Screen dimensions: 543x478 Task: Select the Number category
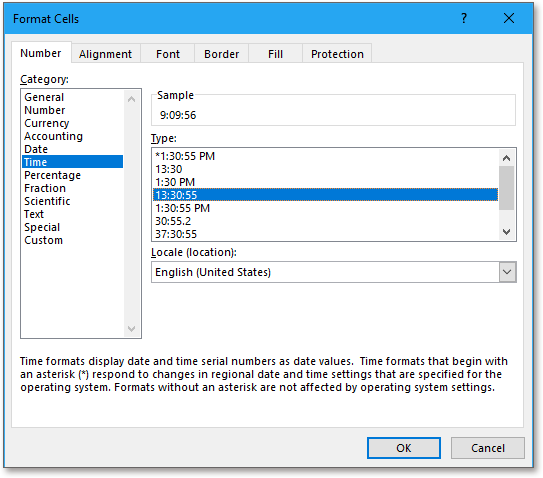pyautogui.click(x=72, y=110)
